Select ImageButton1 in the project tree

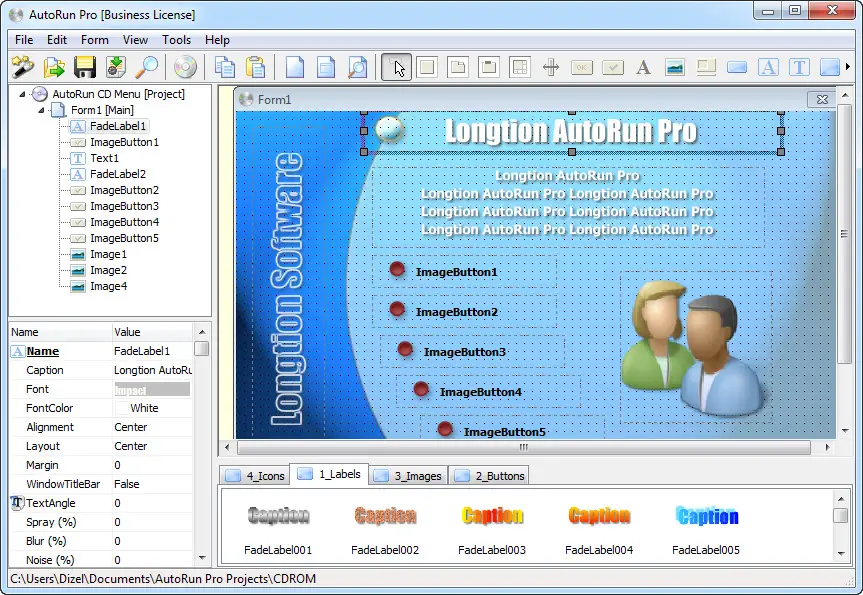124,142
